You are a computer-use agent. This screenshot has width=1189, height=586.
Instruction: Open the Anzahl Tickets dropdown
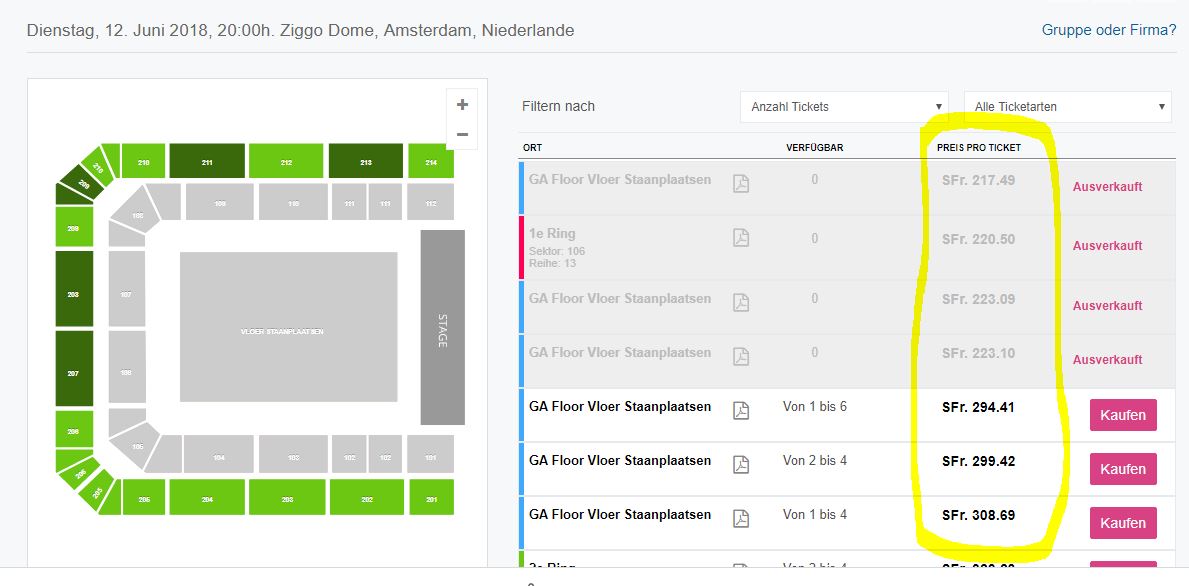845,107
